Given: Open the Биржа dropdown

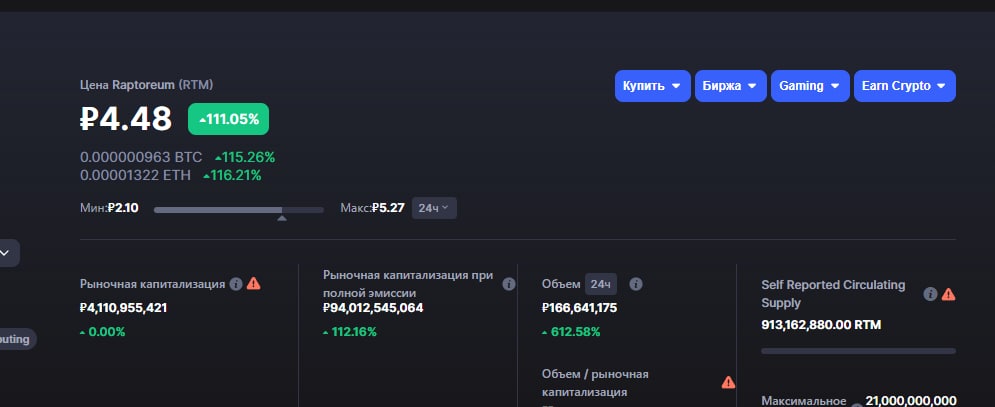Looking at the screenshot, I should [x=730, y=86].
